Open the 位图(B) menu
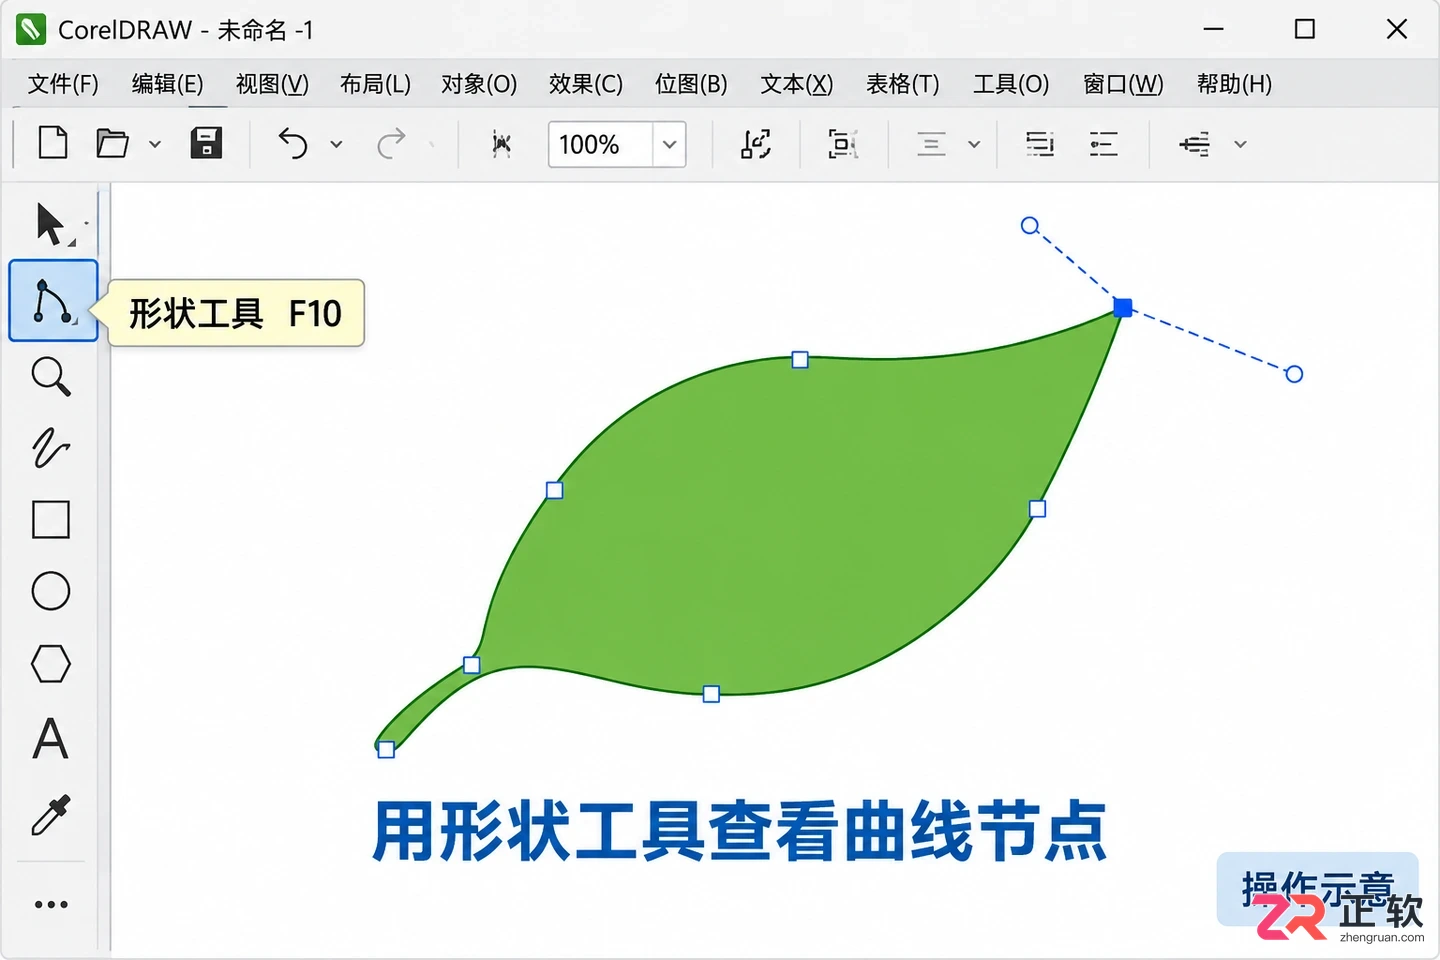 click(691, 84)
